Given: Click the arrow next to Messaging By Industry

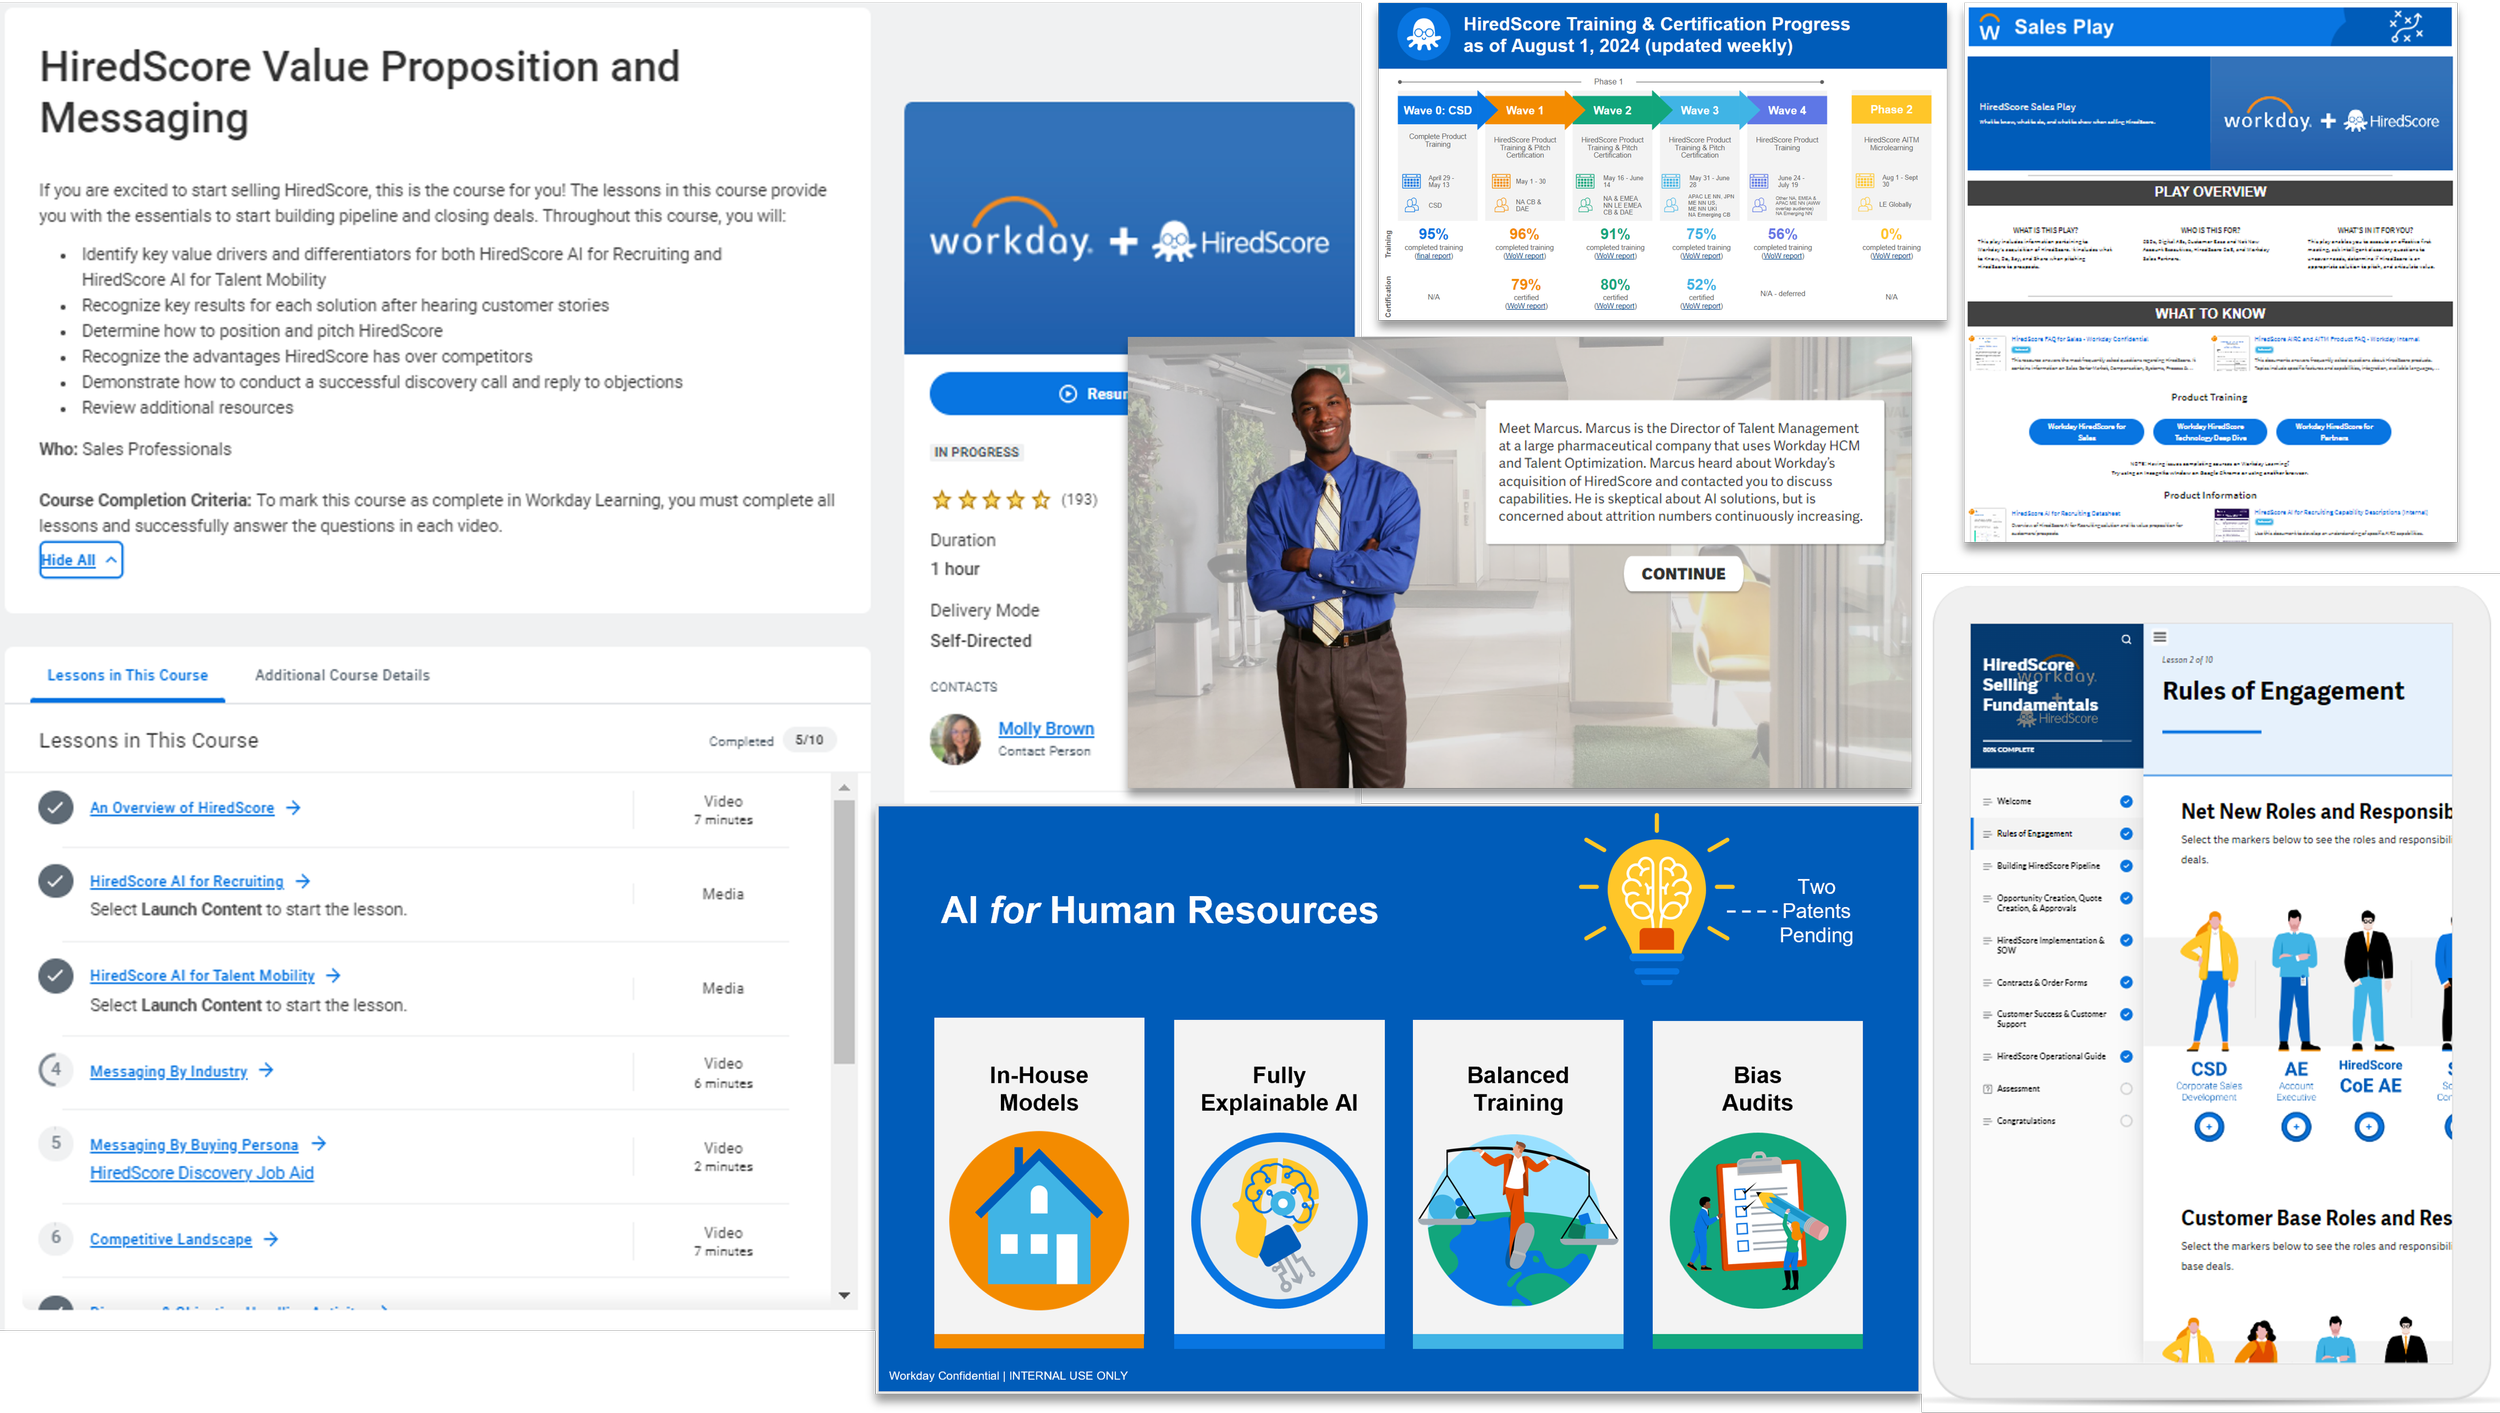Looking at the screenshot, I should coord(266,1070).
